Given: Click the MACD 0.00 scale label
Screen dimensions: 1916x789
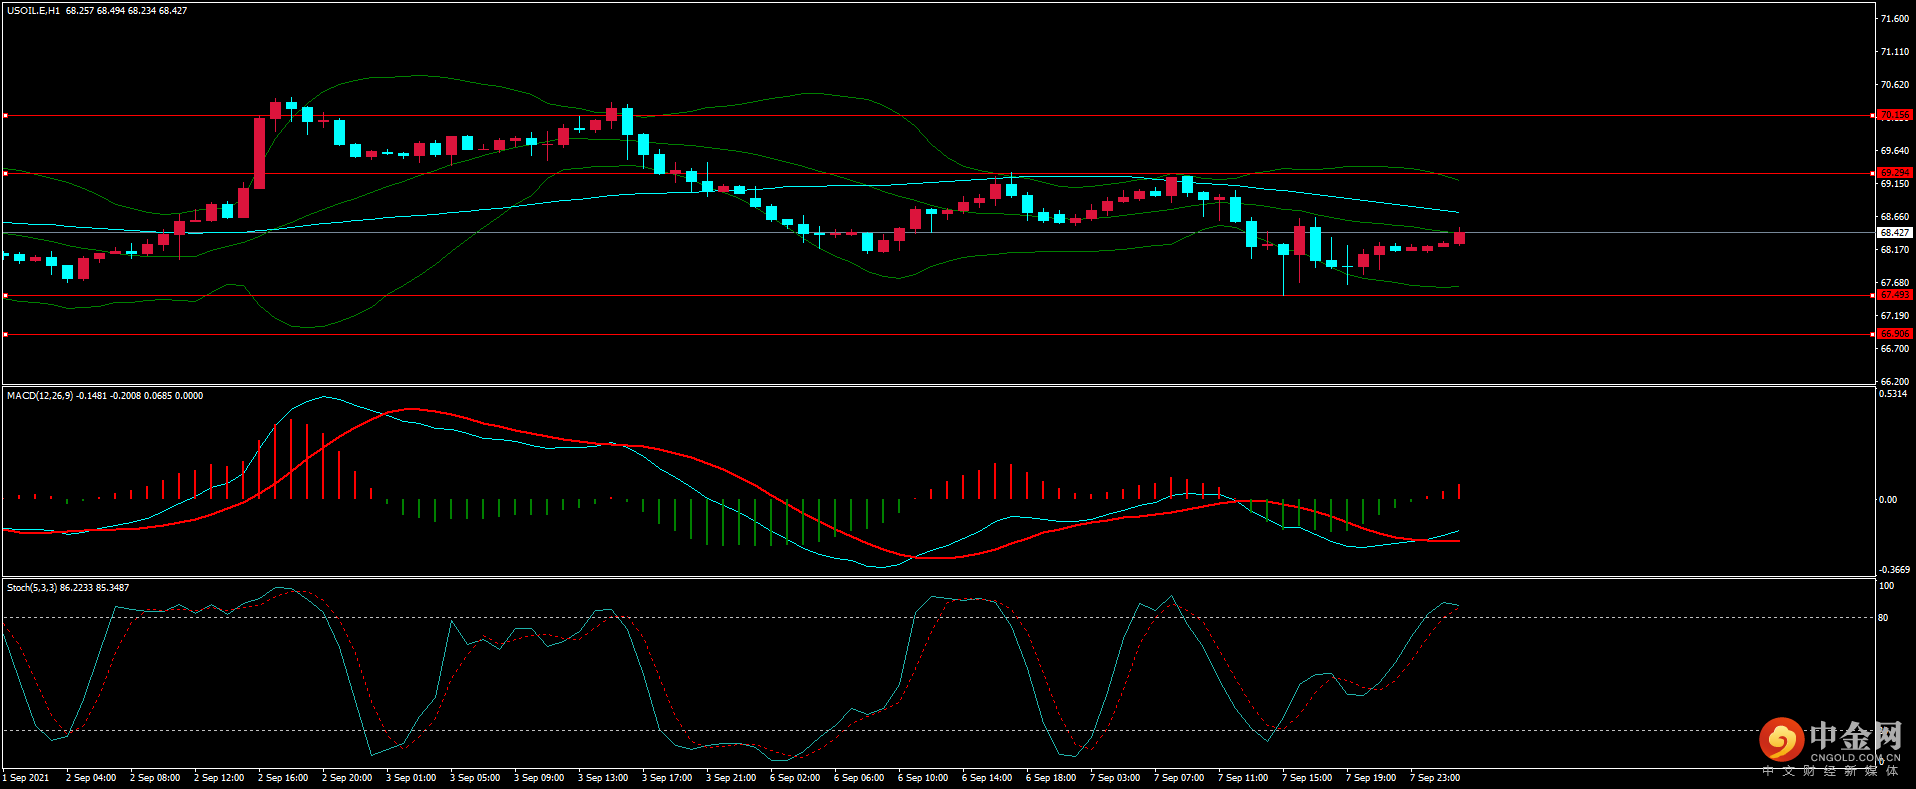Looking at the screenshot, I should [1887, 499].
